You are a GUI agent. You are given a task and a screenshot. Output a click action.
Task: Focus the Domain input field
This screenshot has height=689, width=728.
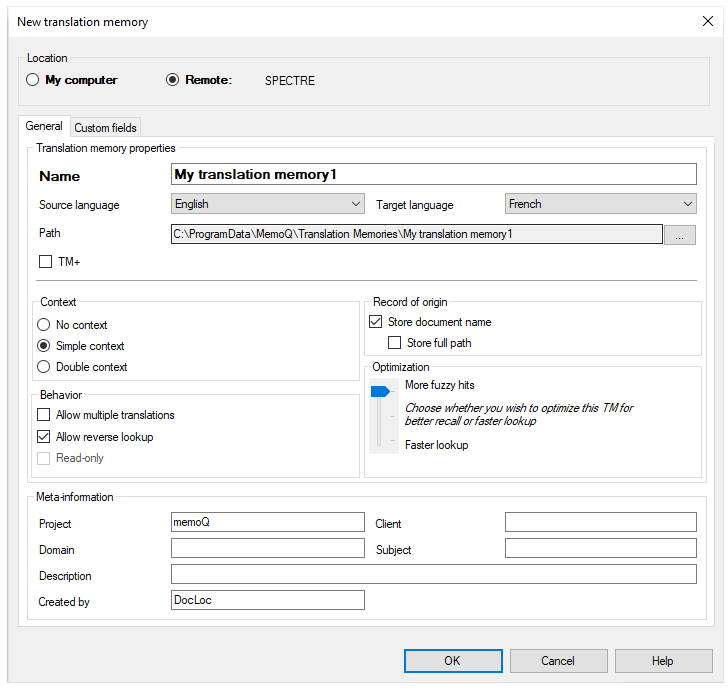267,548
